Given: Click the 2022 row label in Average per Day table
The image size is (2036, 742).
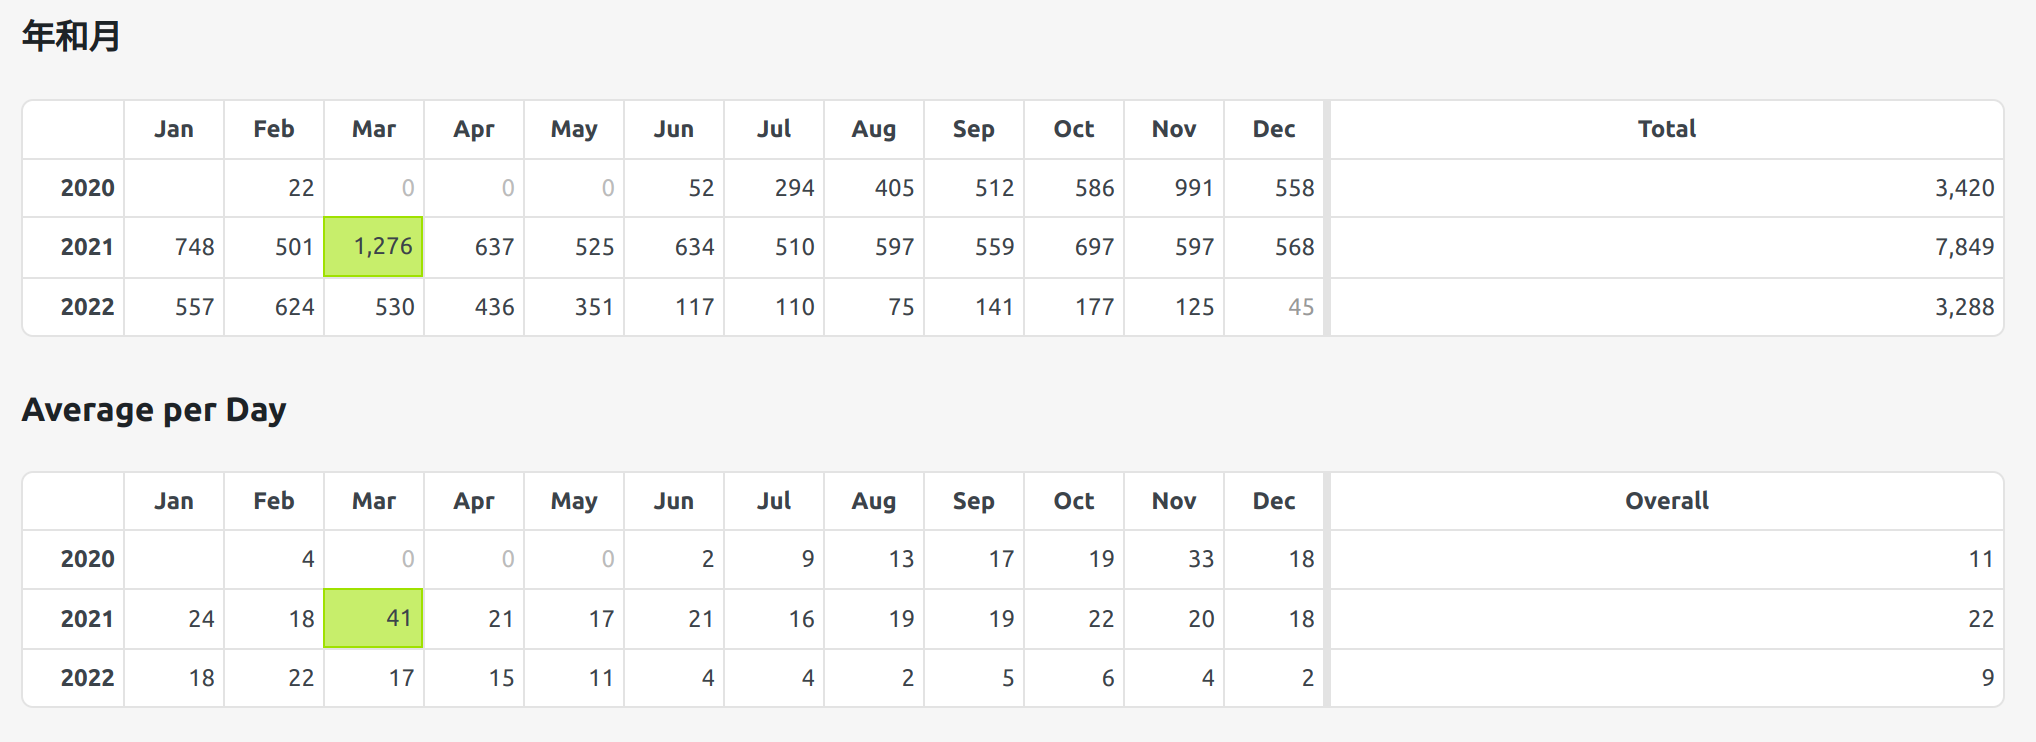Looking at the screenshot, I should coord(87,678).
